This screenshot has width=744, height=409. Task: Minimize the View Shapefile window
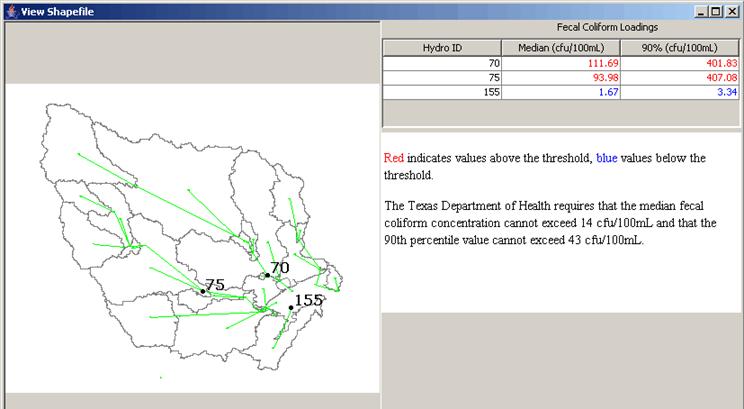(702, 10)
